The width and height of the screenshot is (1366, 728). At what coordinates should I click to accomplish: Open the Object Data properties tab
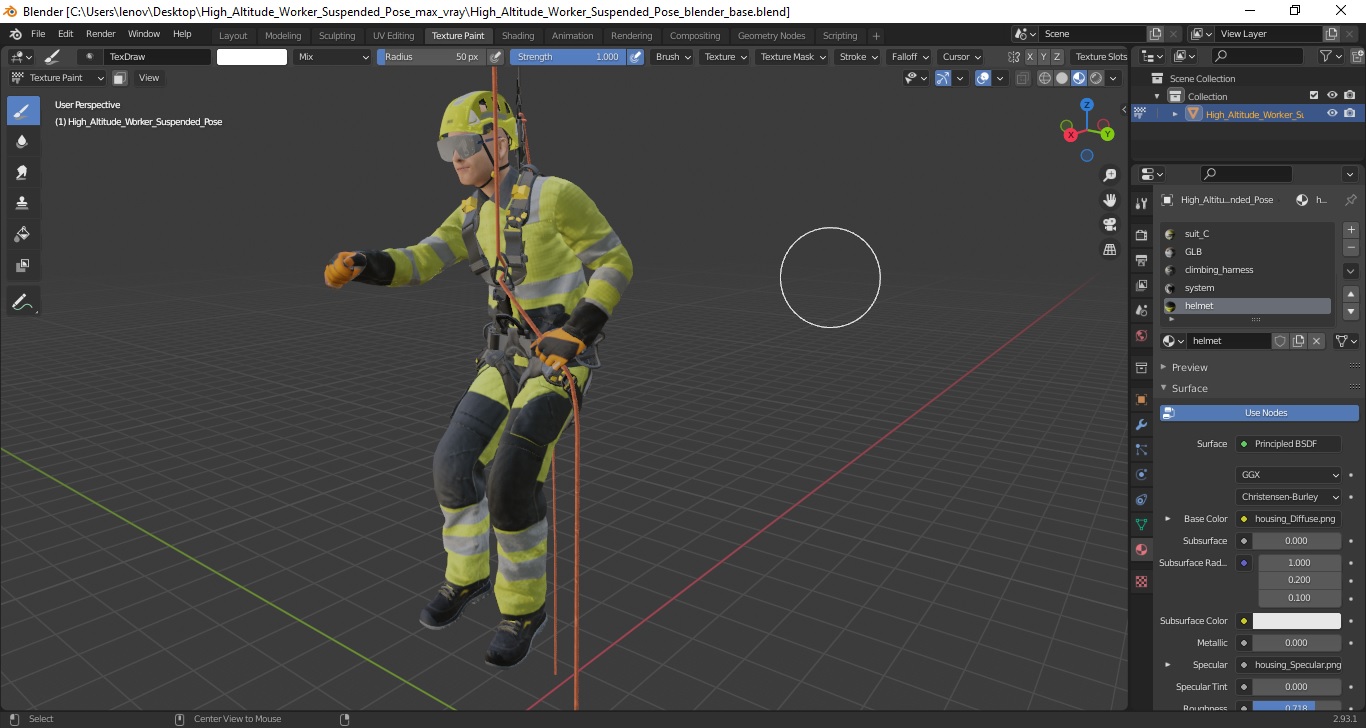click(1141, 524)
